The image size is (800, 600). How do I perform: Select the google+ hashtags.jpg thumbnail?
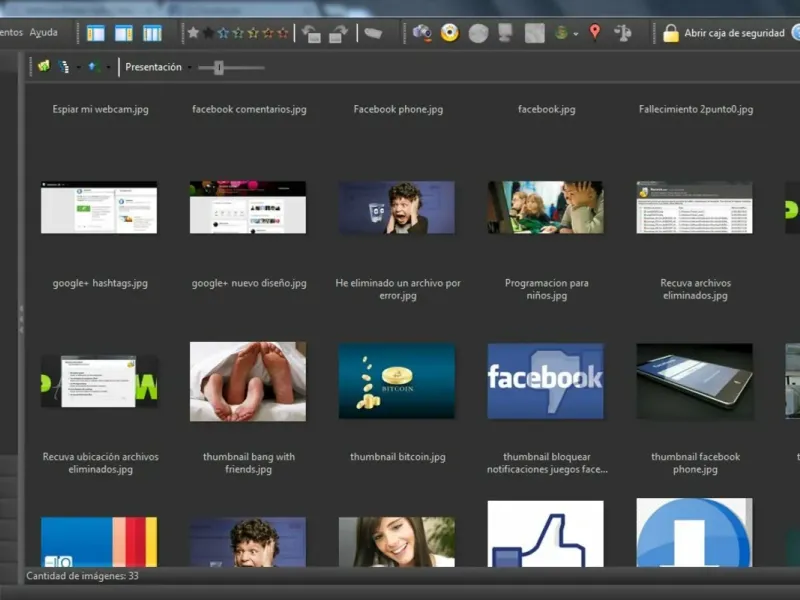click(x=99, y=207)
